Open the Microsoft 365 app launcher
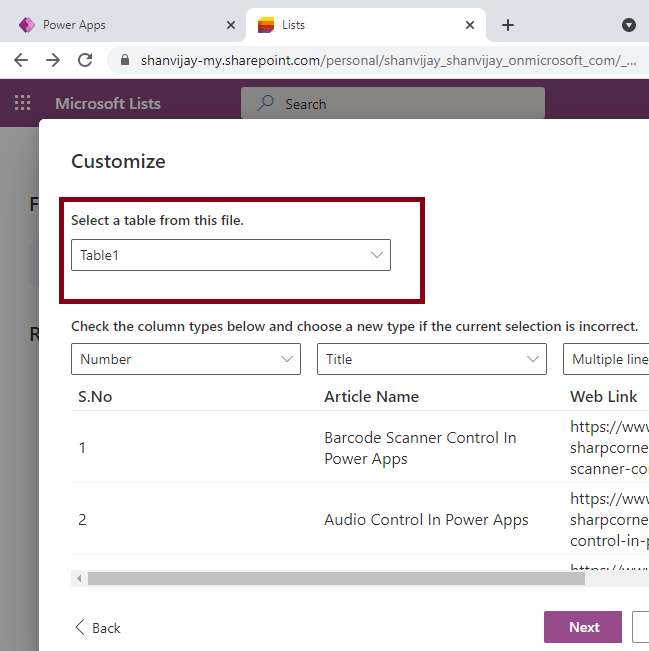The height and width of the screenshot is (651, 649). click(22, 103)
